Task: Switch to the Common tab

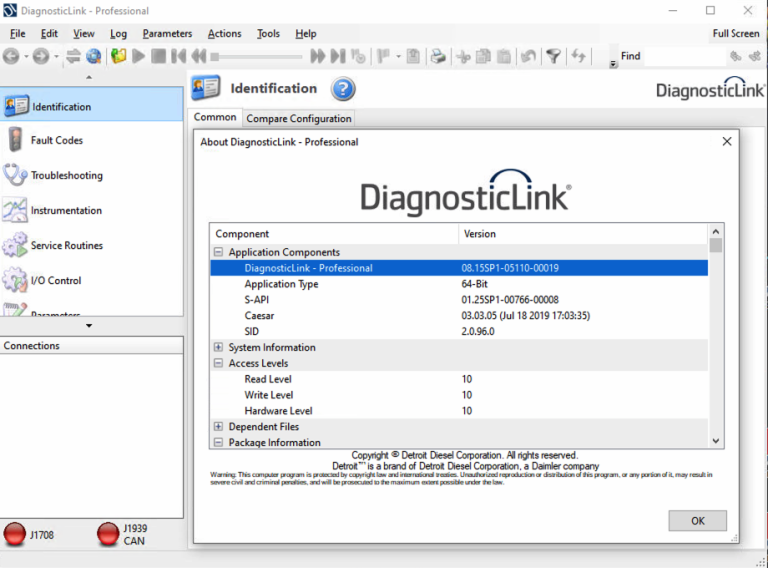Action: click(x=215, y=118)
